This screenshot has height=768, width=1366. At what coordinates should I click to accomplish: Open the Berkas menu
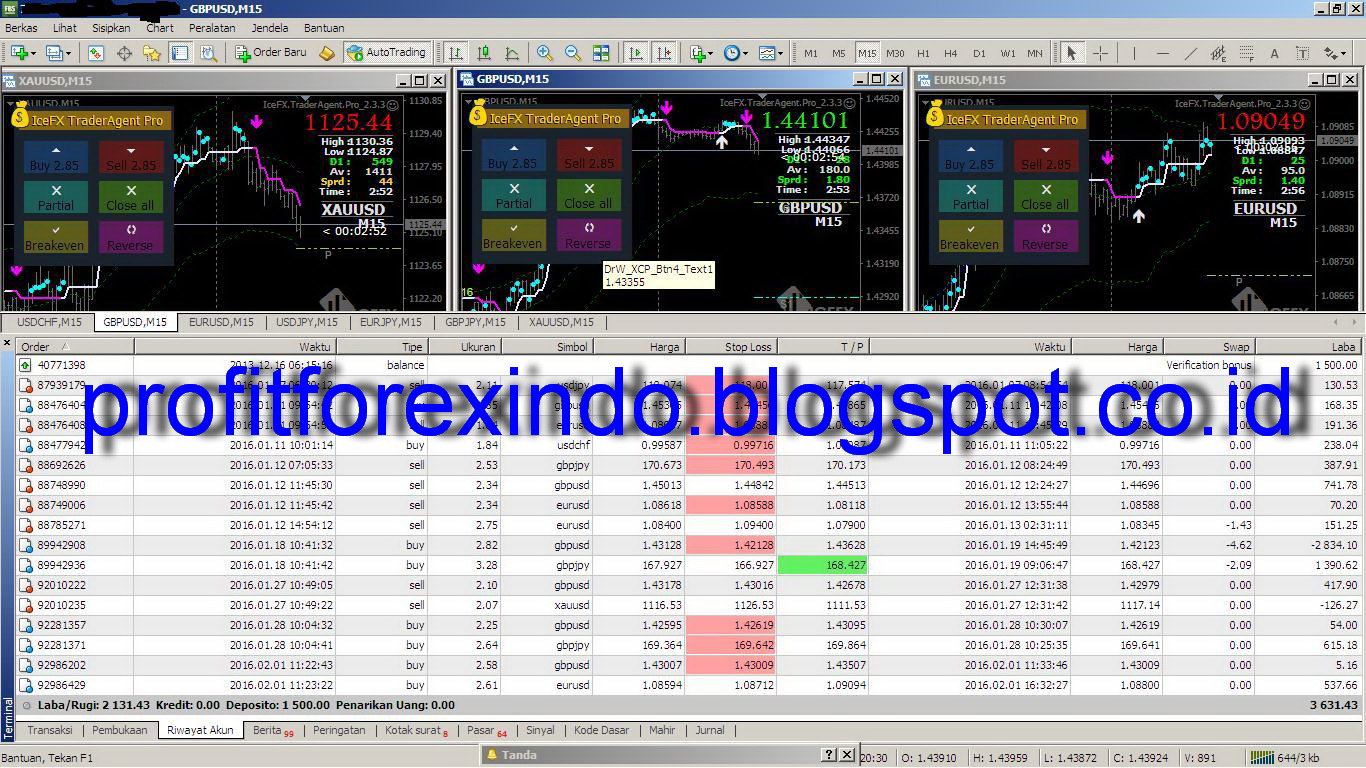21,28
